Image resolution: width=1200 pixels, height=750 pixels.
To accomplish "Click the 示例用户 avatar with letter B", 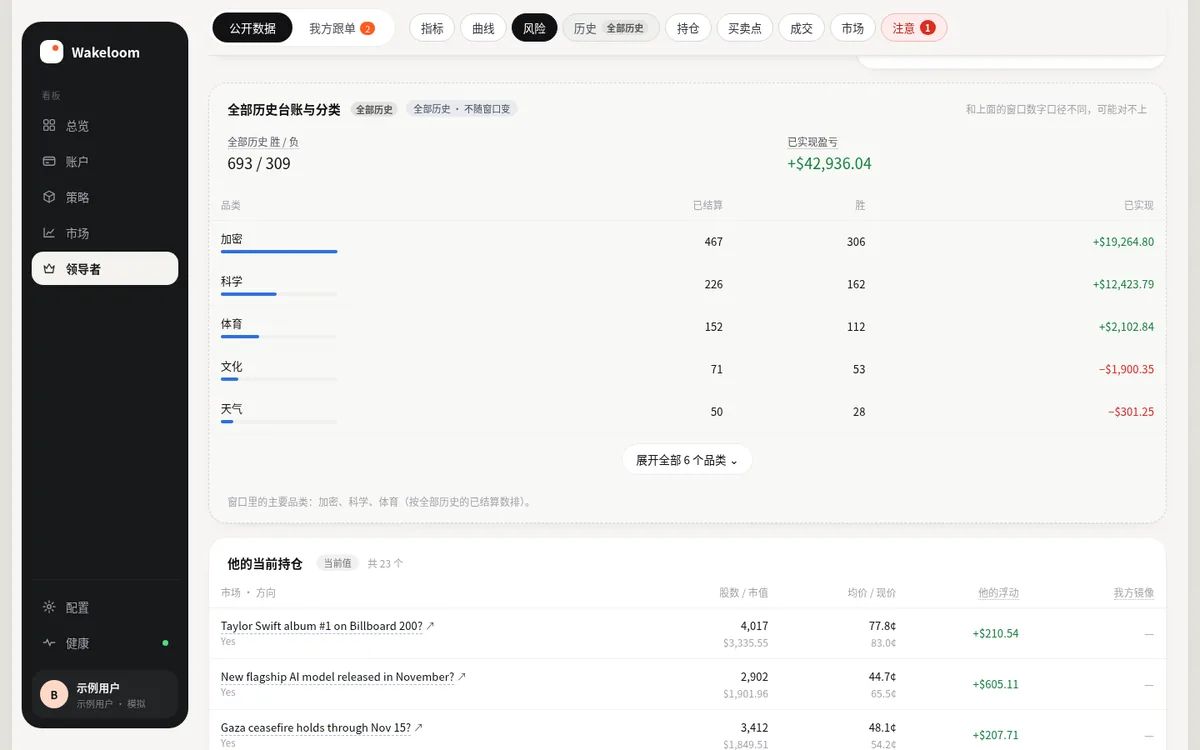I will point(54,694).
